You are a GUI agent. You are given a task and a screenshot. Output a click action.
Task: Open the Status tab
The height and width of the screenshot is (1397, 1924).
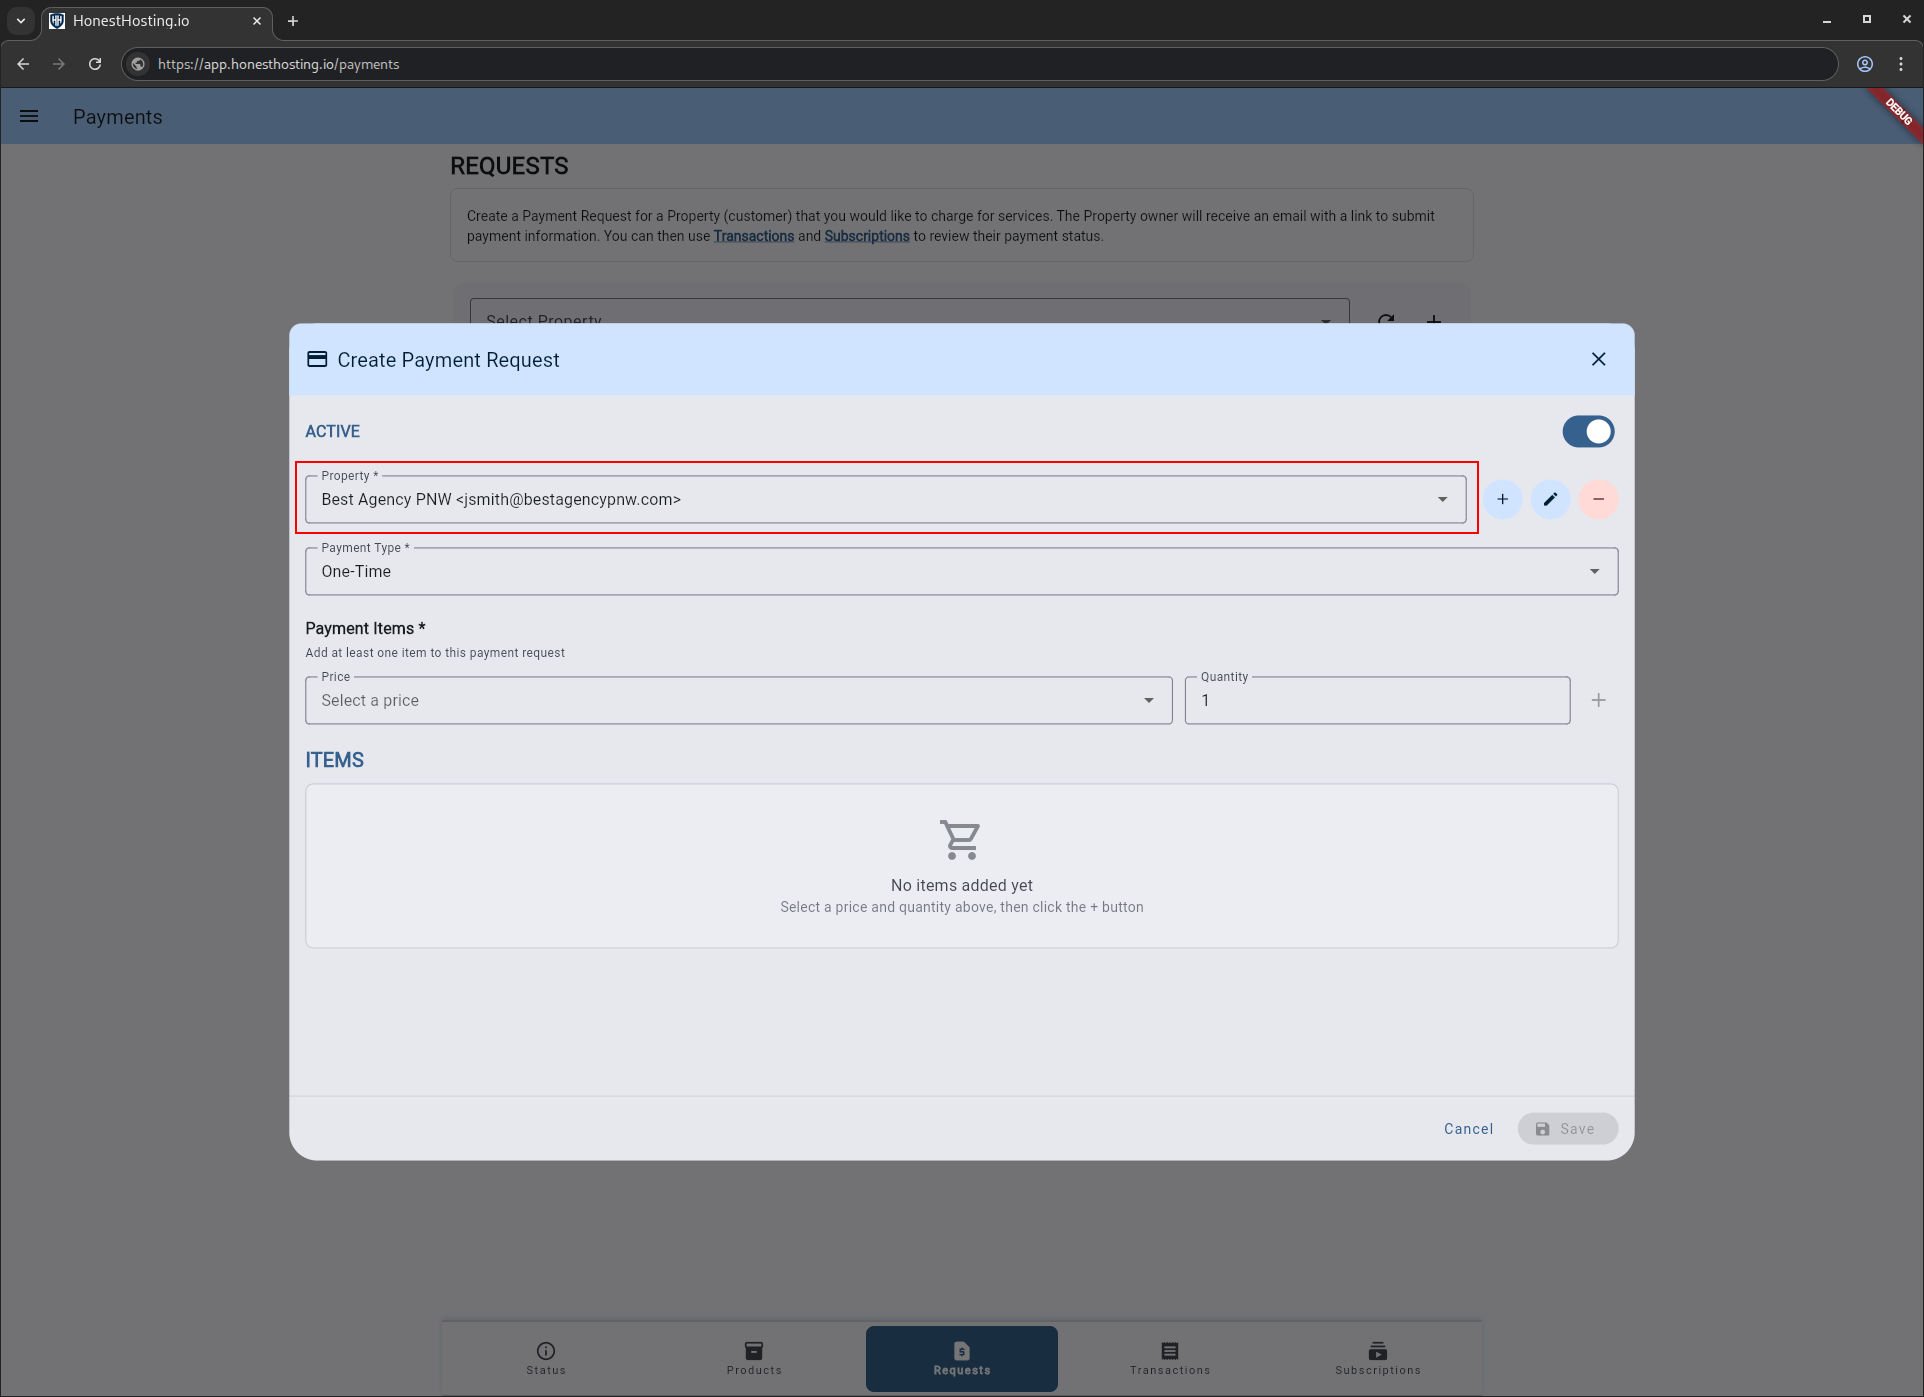[x=546, y=1358]
